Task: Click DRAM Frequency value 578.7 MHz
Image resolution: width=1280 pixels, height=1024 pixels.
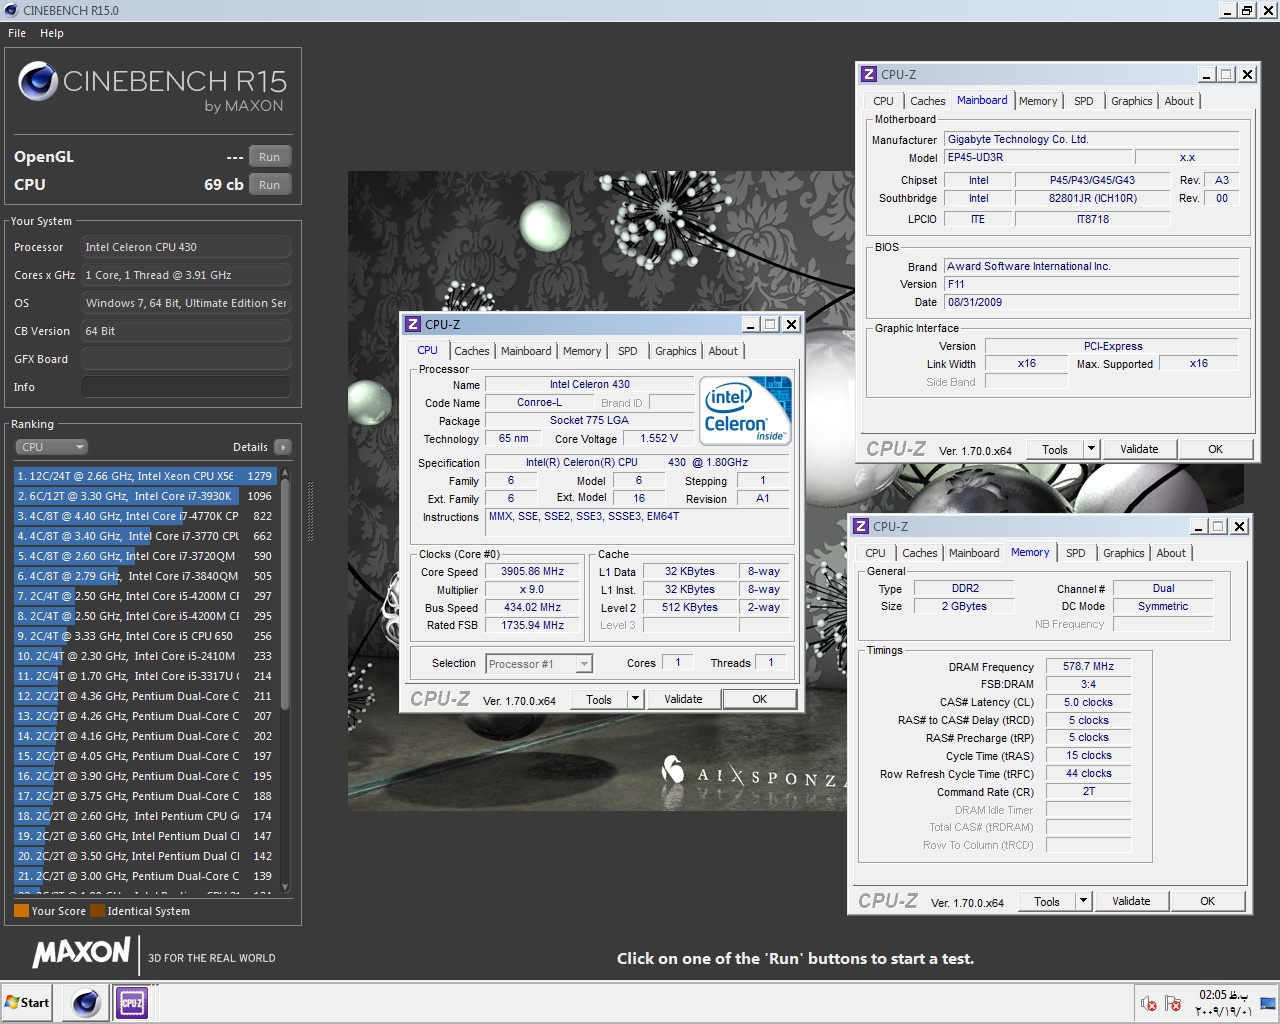Action: click(x=1088, y=666)
